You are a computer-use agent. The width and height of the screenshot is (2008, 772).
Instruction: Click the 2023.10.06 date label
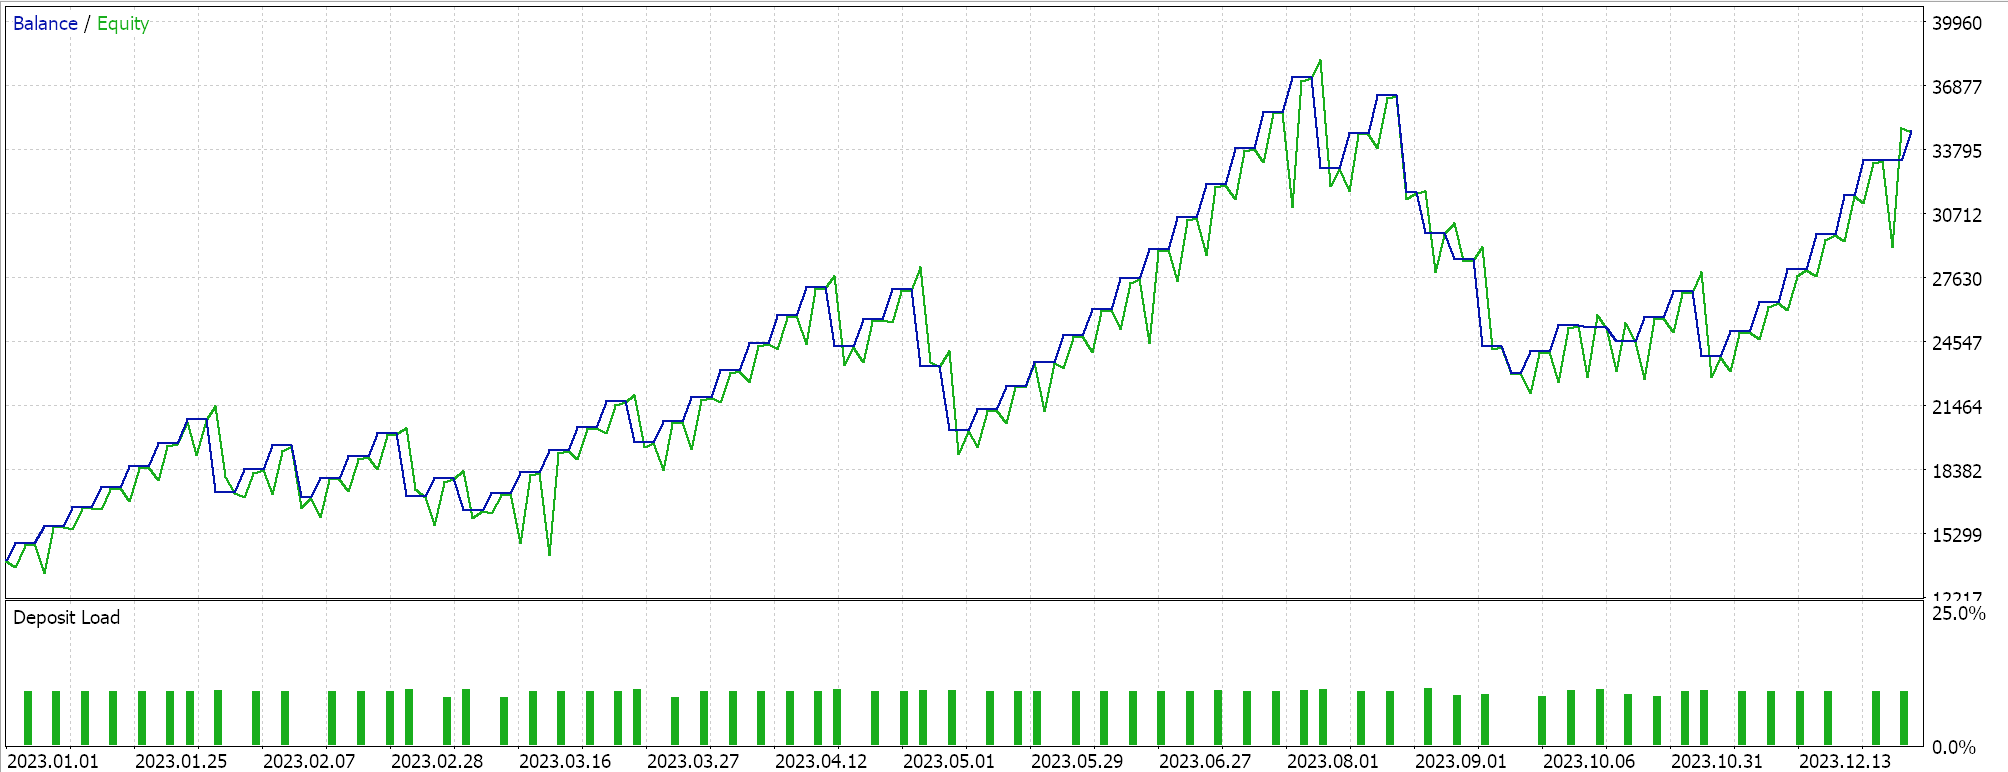click(1589, 761)
